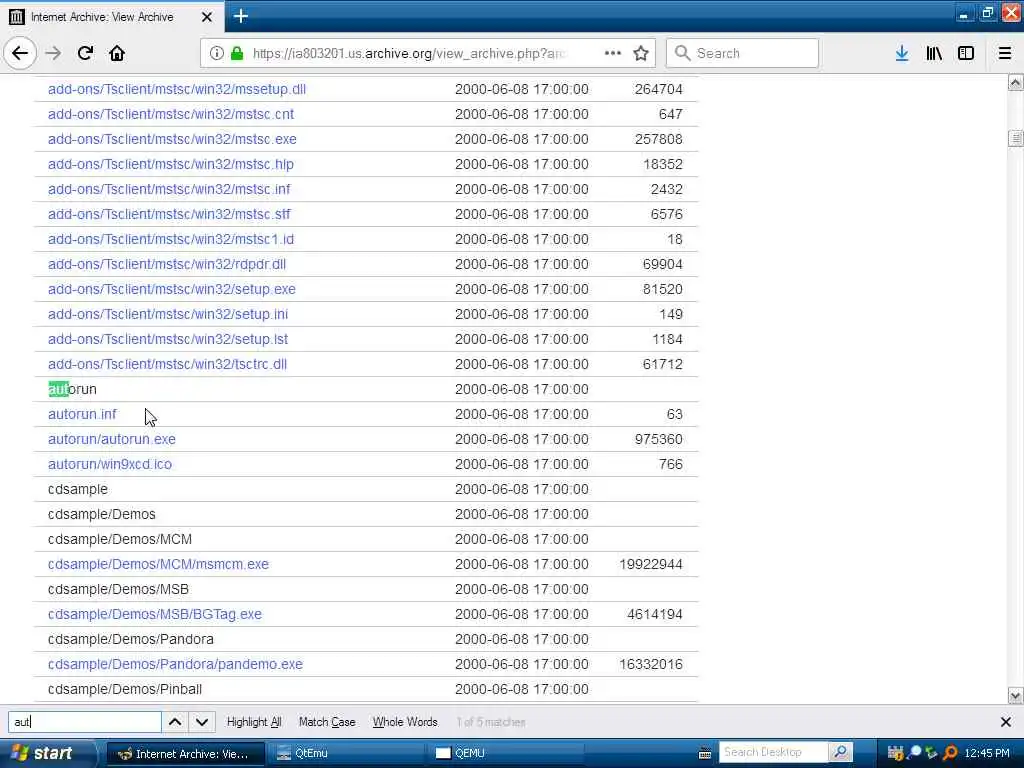Image resolution: width=1024 pixels, height=768 pixels.
Task: Reload the current page
Action: click(x=85, y=53)
